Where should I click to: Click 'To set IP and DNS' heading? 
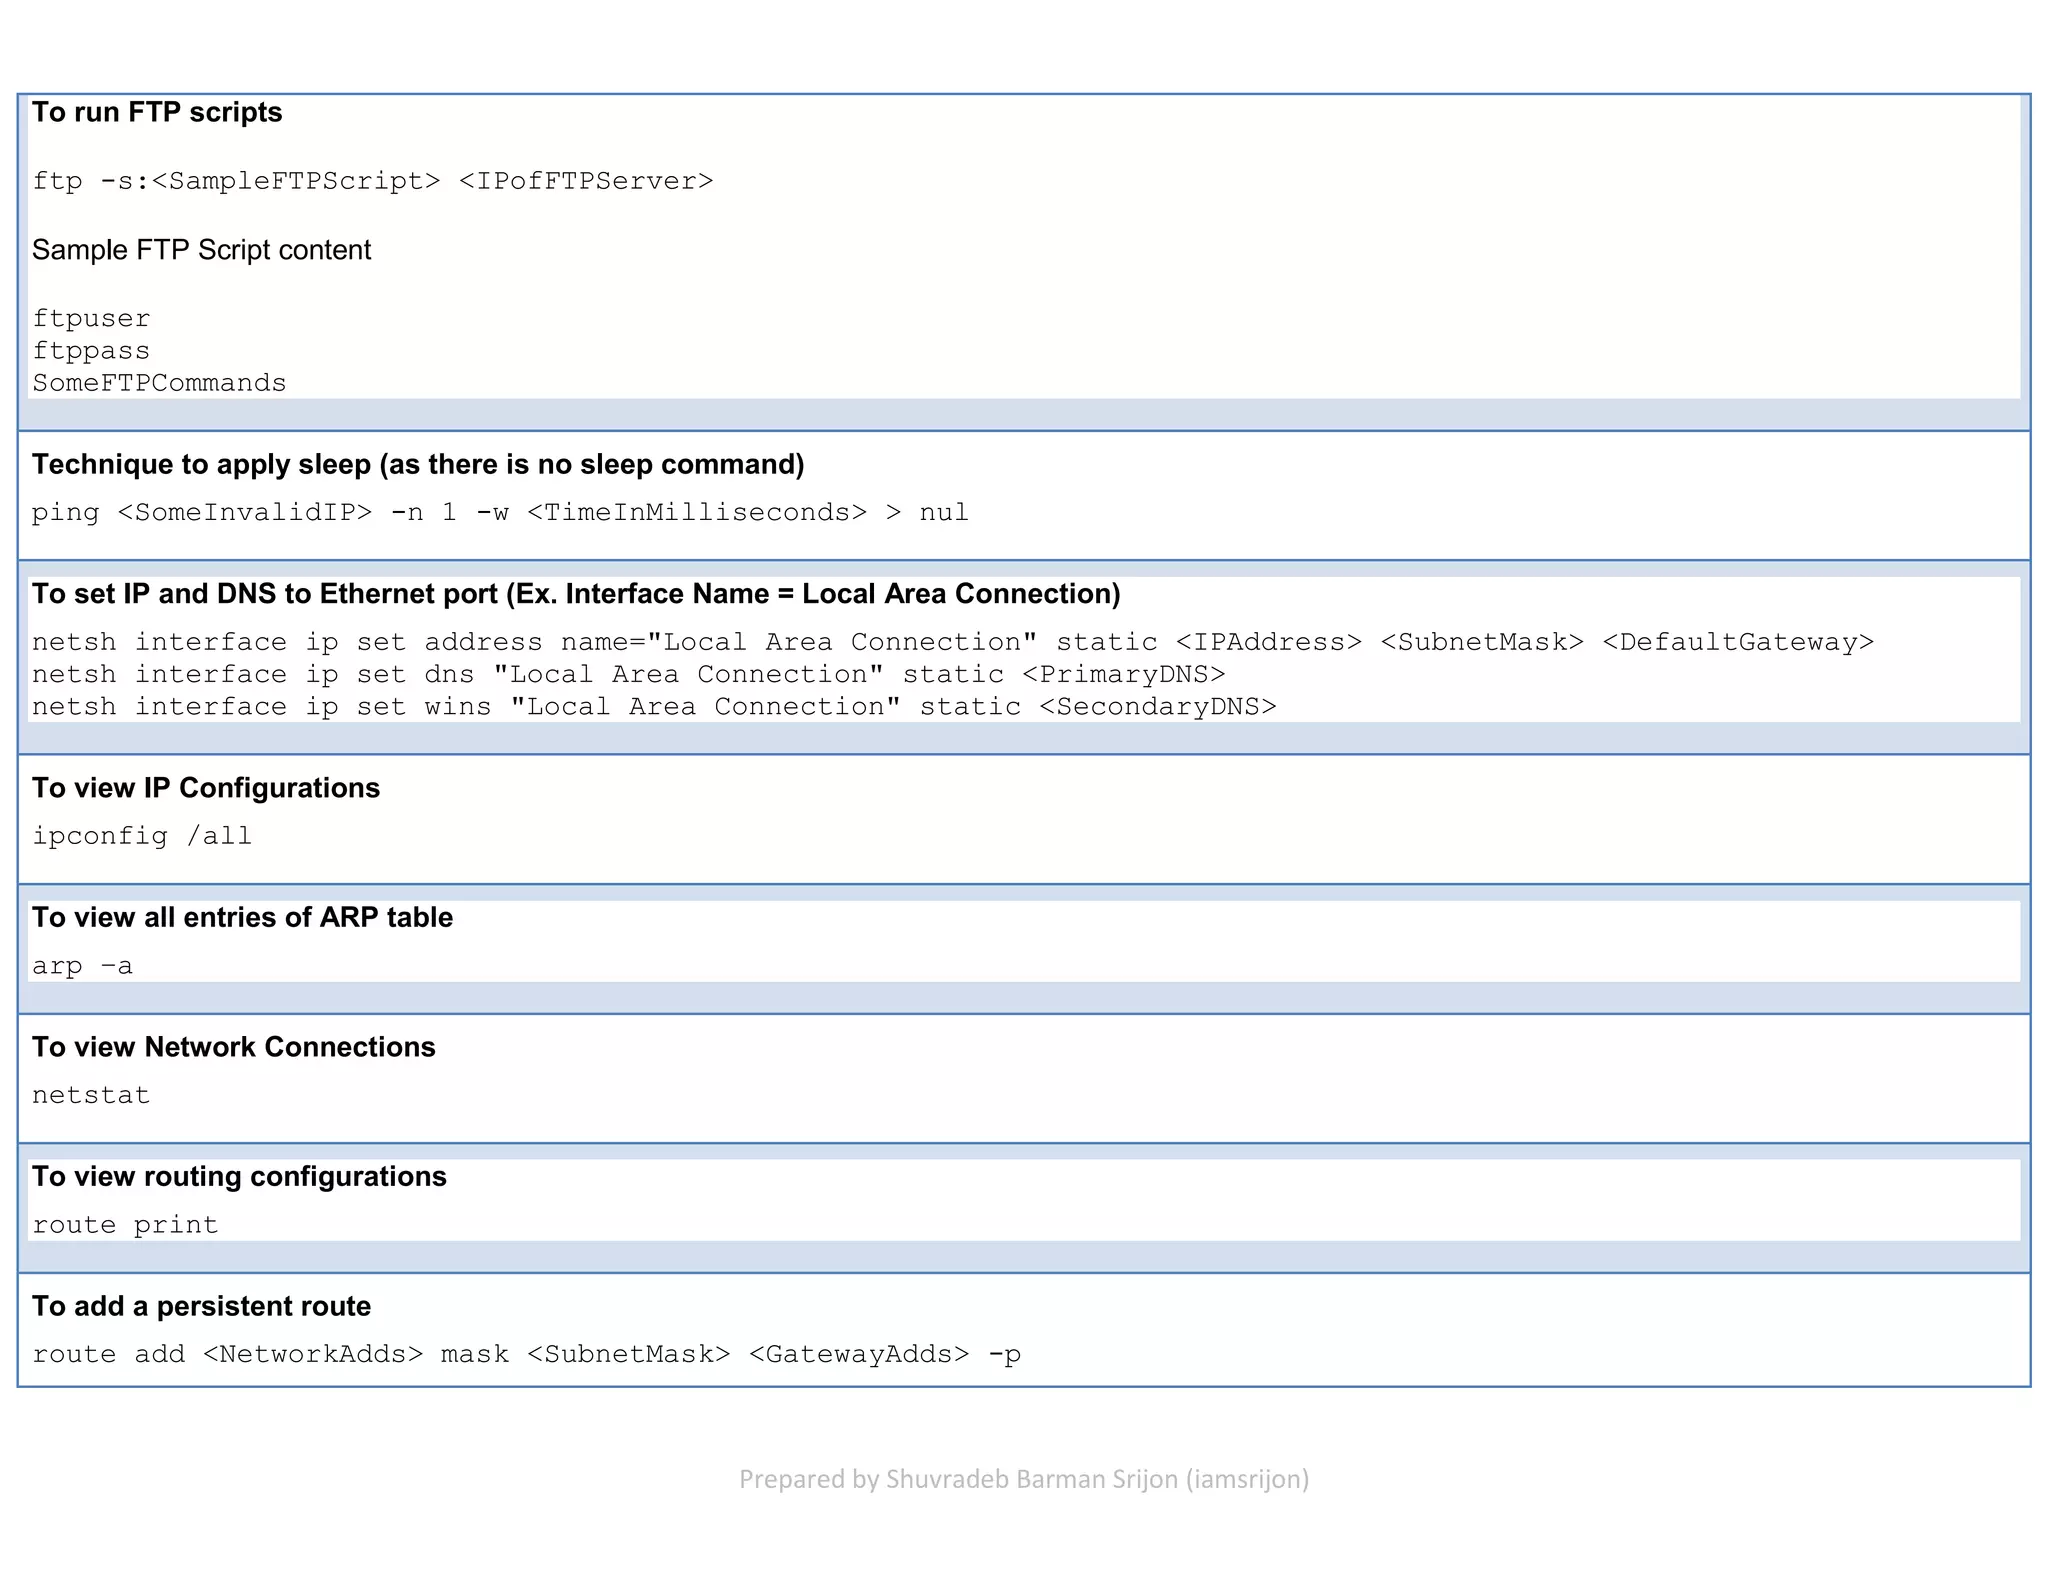click(x=576, y=594)
